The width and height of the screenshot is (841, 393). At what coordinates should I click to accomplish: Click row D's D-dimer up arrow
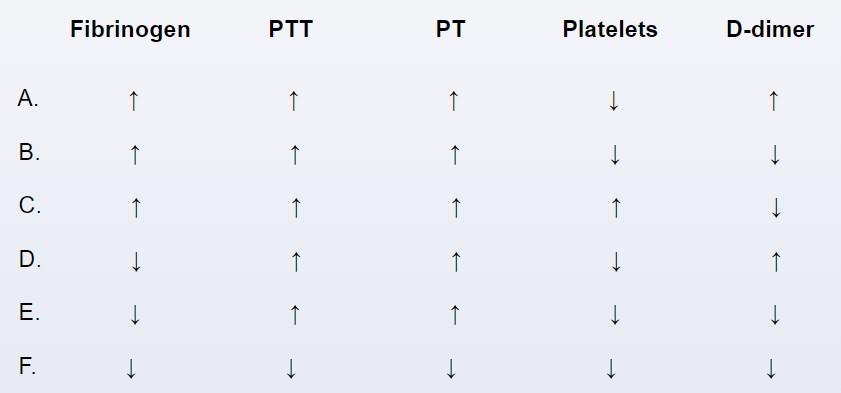[x=775, y=262]
